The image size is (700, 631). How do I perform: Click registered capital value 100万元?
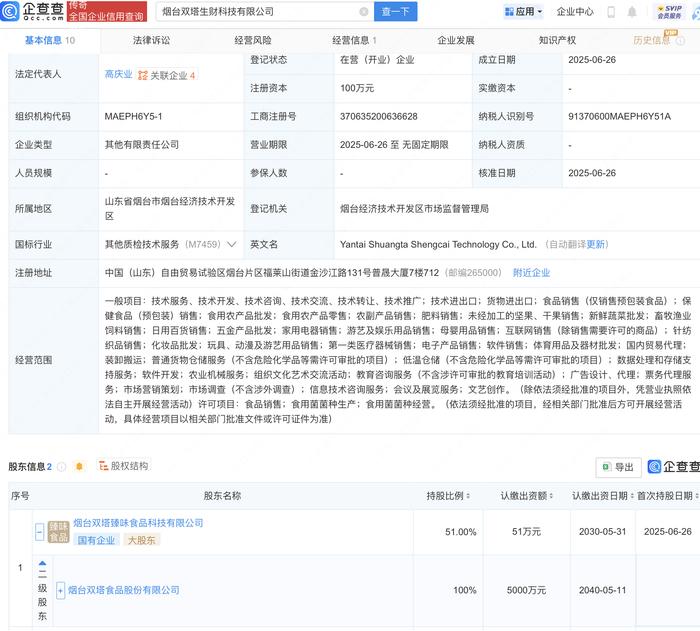pos(357,88)
